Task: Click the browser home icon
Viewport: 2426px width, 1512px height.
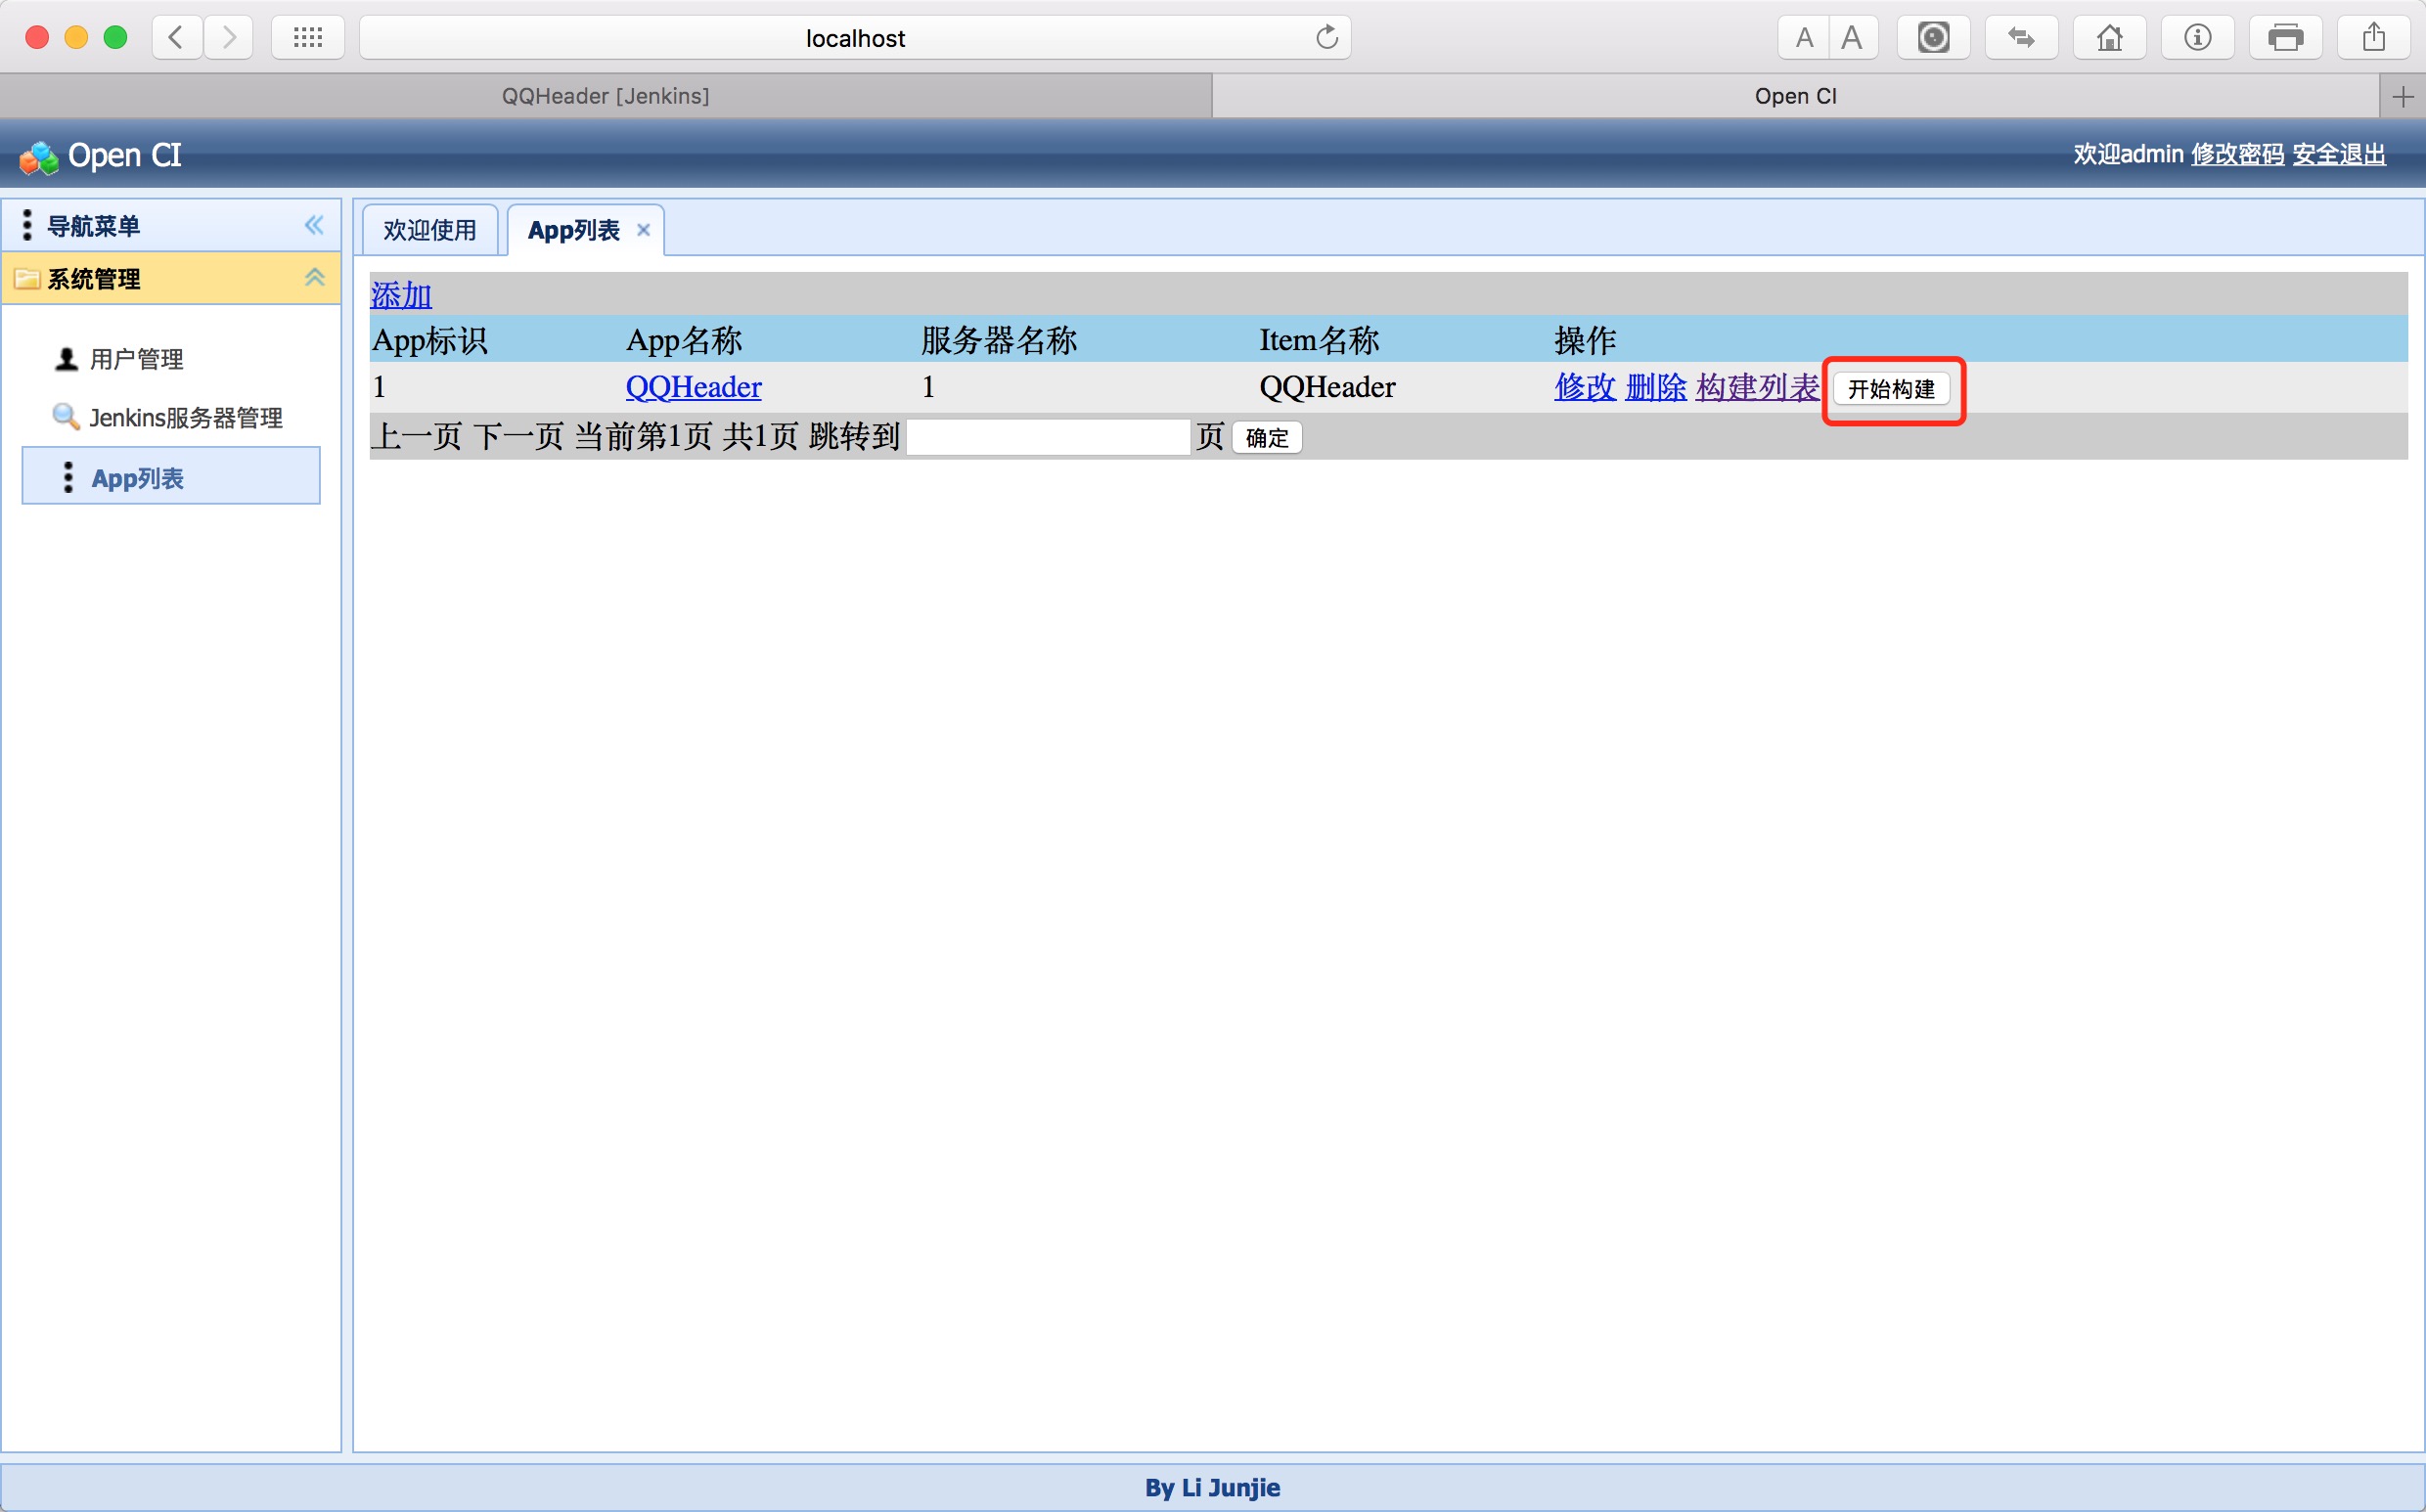Action: coord(2109,38)
